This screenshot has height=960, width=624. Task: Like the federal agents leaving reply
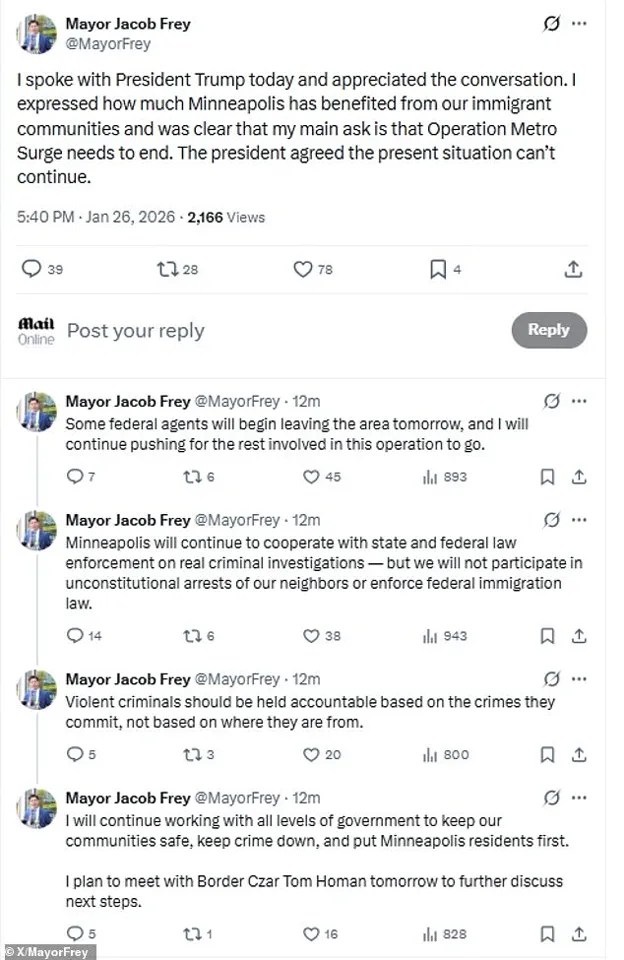[x=311, y=477]
